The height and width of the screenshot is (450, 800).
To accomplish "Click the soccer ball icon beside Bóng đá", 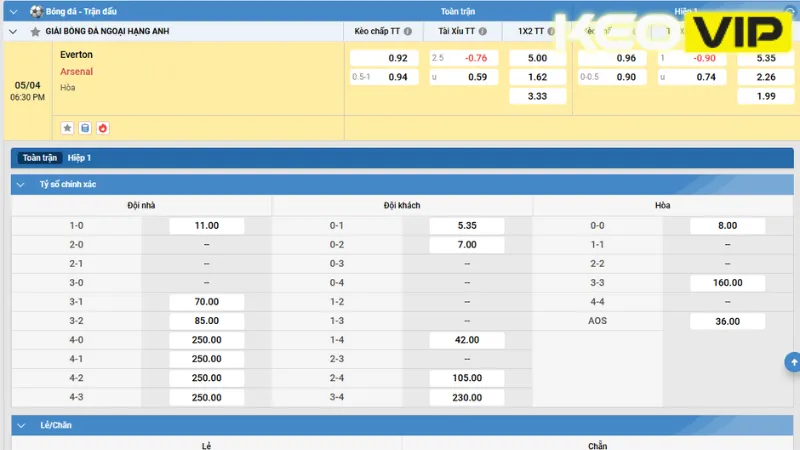I will click(x=36, y=11).
